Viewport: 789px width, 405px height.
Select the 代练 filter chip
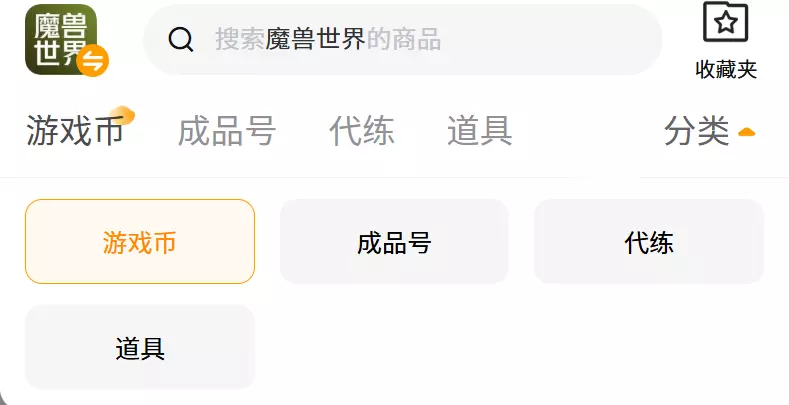click(649, 242)
